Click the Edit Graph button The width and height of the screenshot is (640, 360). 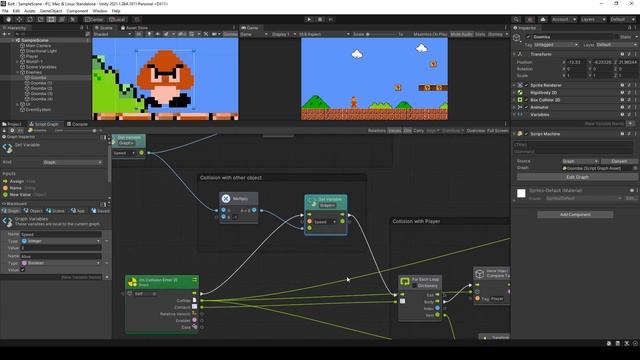point(578,177)
